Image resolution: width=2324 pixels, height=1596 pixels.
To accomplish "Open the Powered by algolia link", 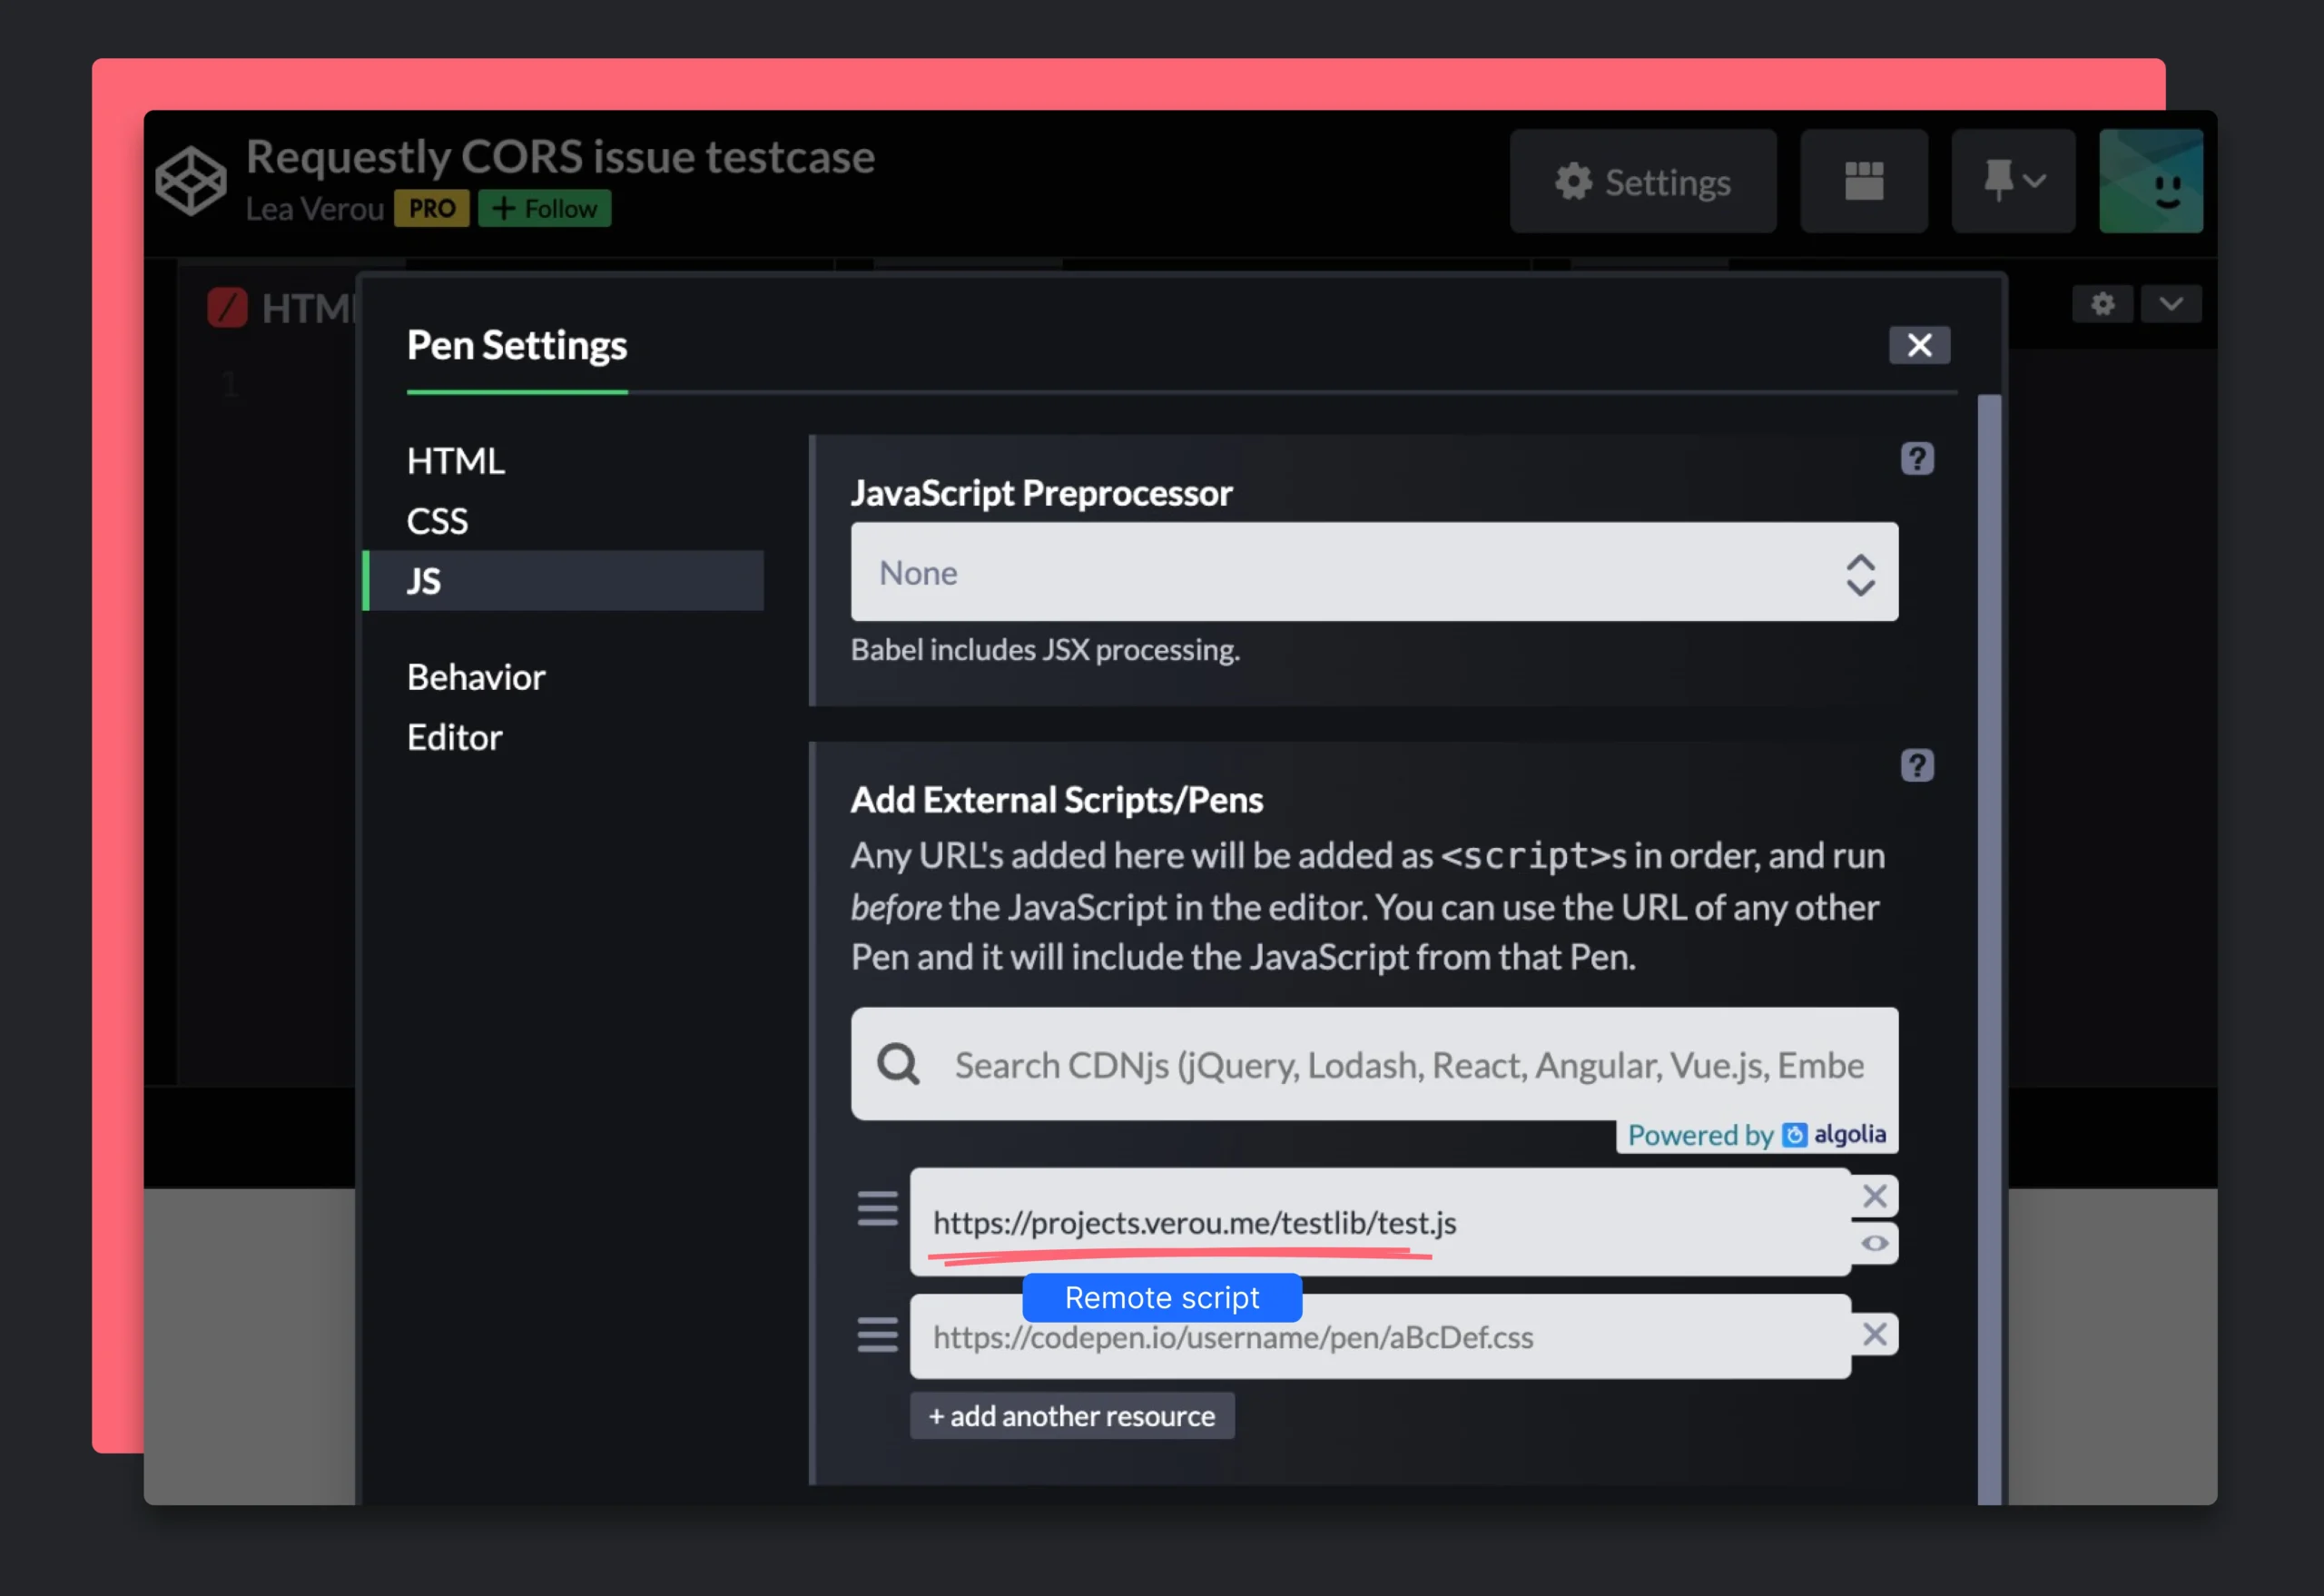I will [1757, 1135].
